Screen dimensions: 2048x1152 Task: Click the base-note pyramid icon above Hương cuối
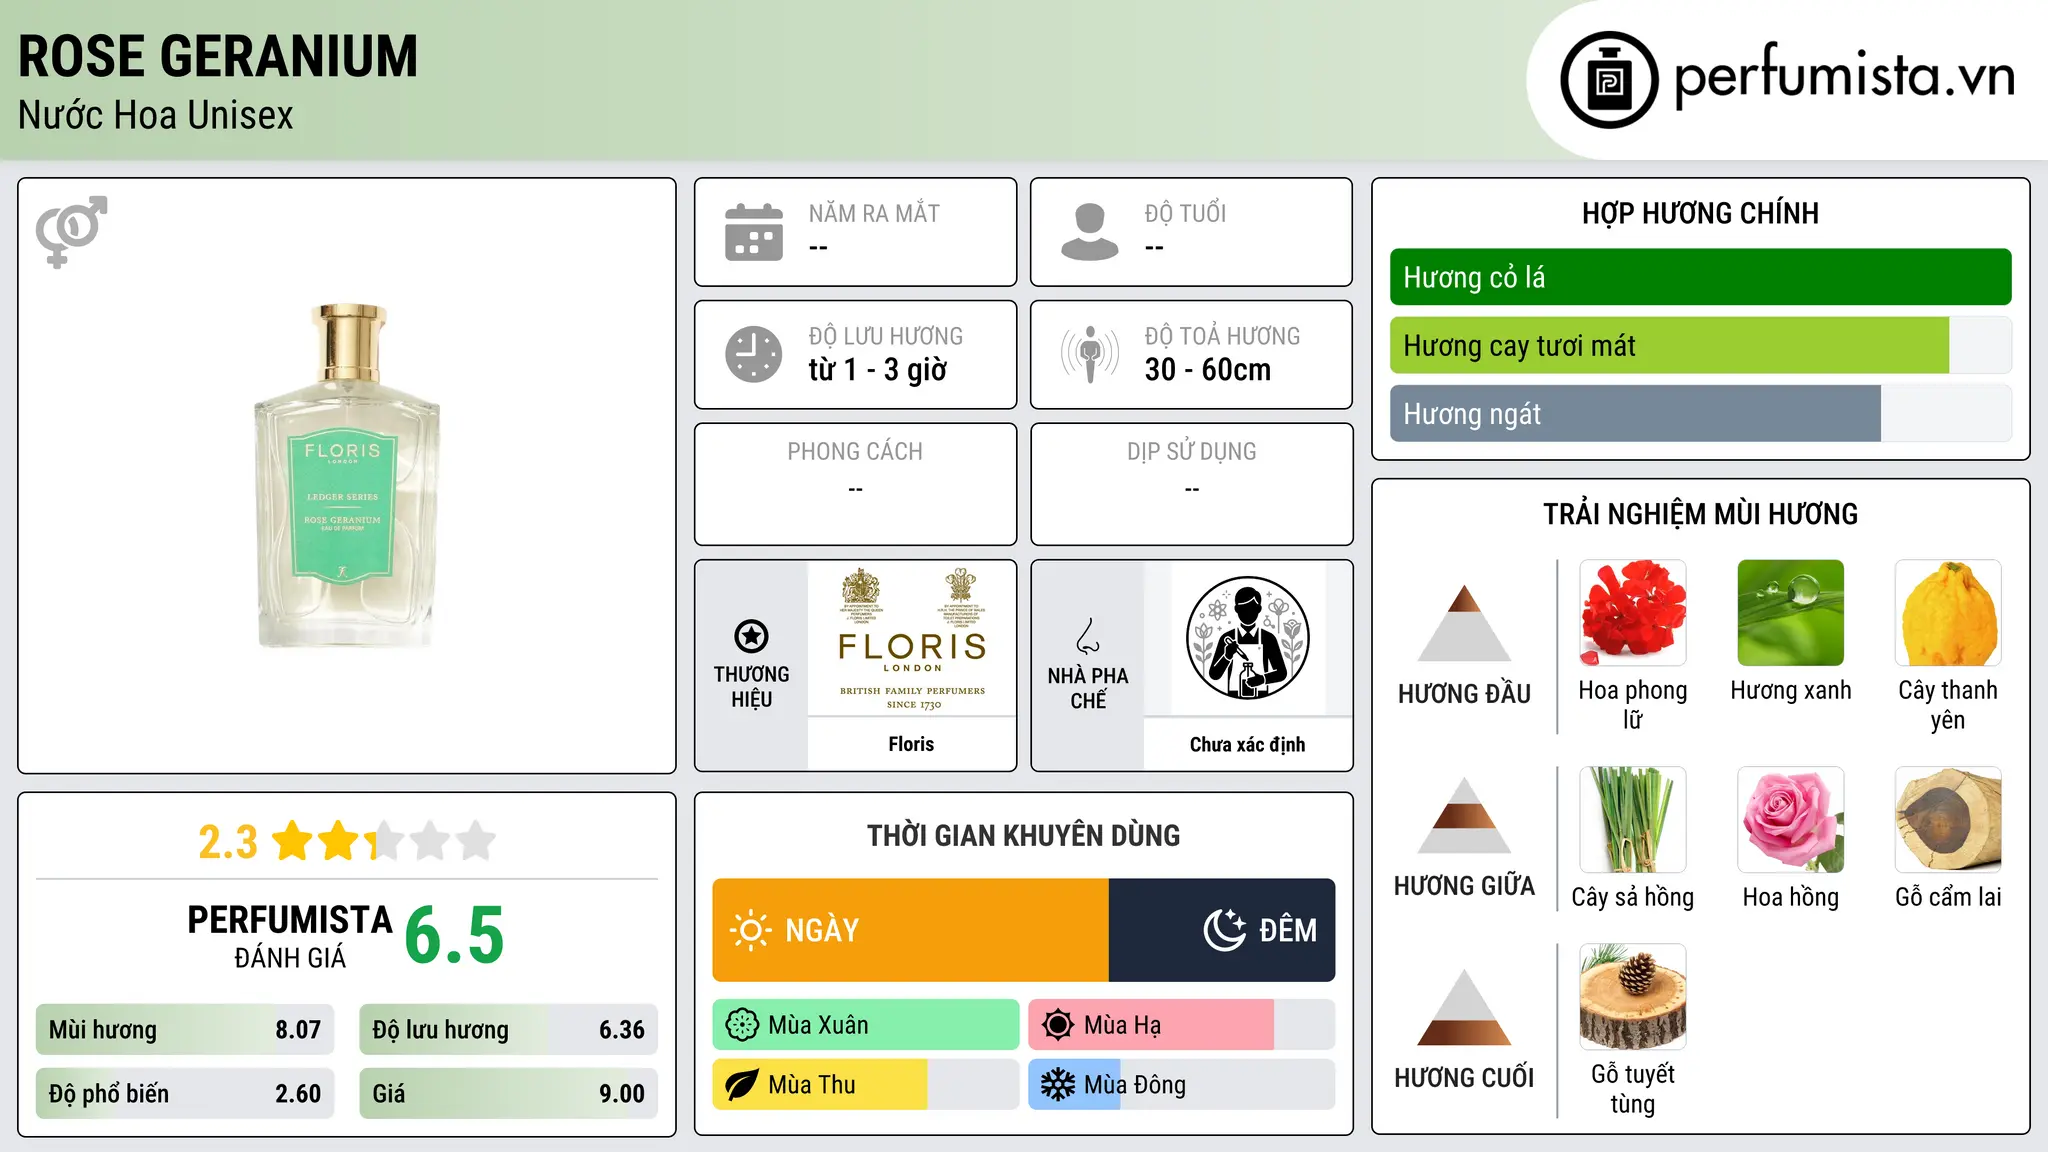pyautogui.click(x=1464, y=1007)
